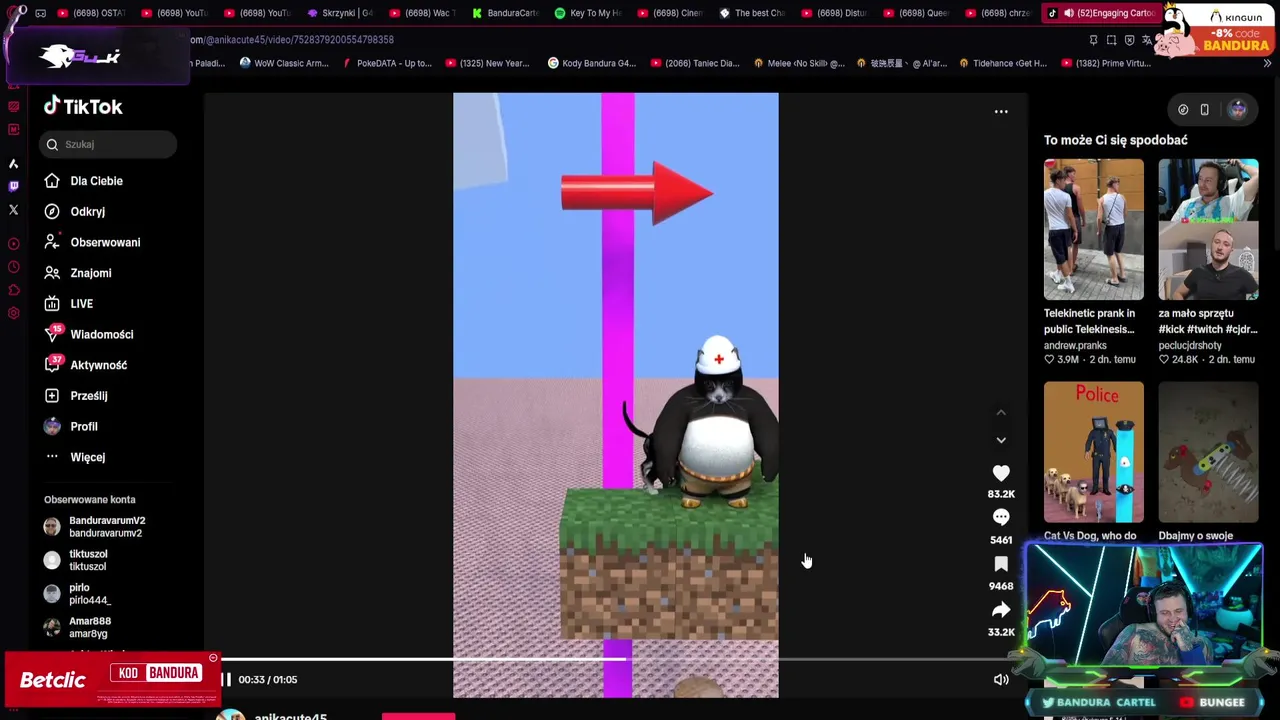Image resolution: width=1280 pixels, height=720 pixels.
Task: Click the Szukaj search field
Action: point(108,144)
